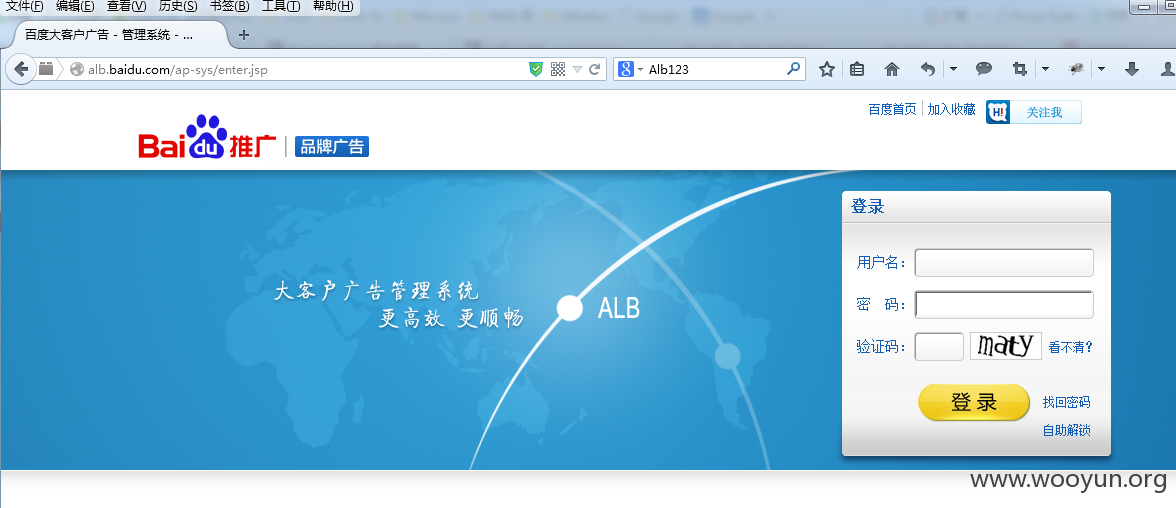Click the globe site identity icon
This screenshot has height=508, width=1176.
76,70
